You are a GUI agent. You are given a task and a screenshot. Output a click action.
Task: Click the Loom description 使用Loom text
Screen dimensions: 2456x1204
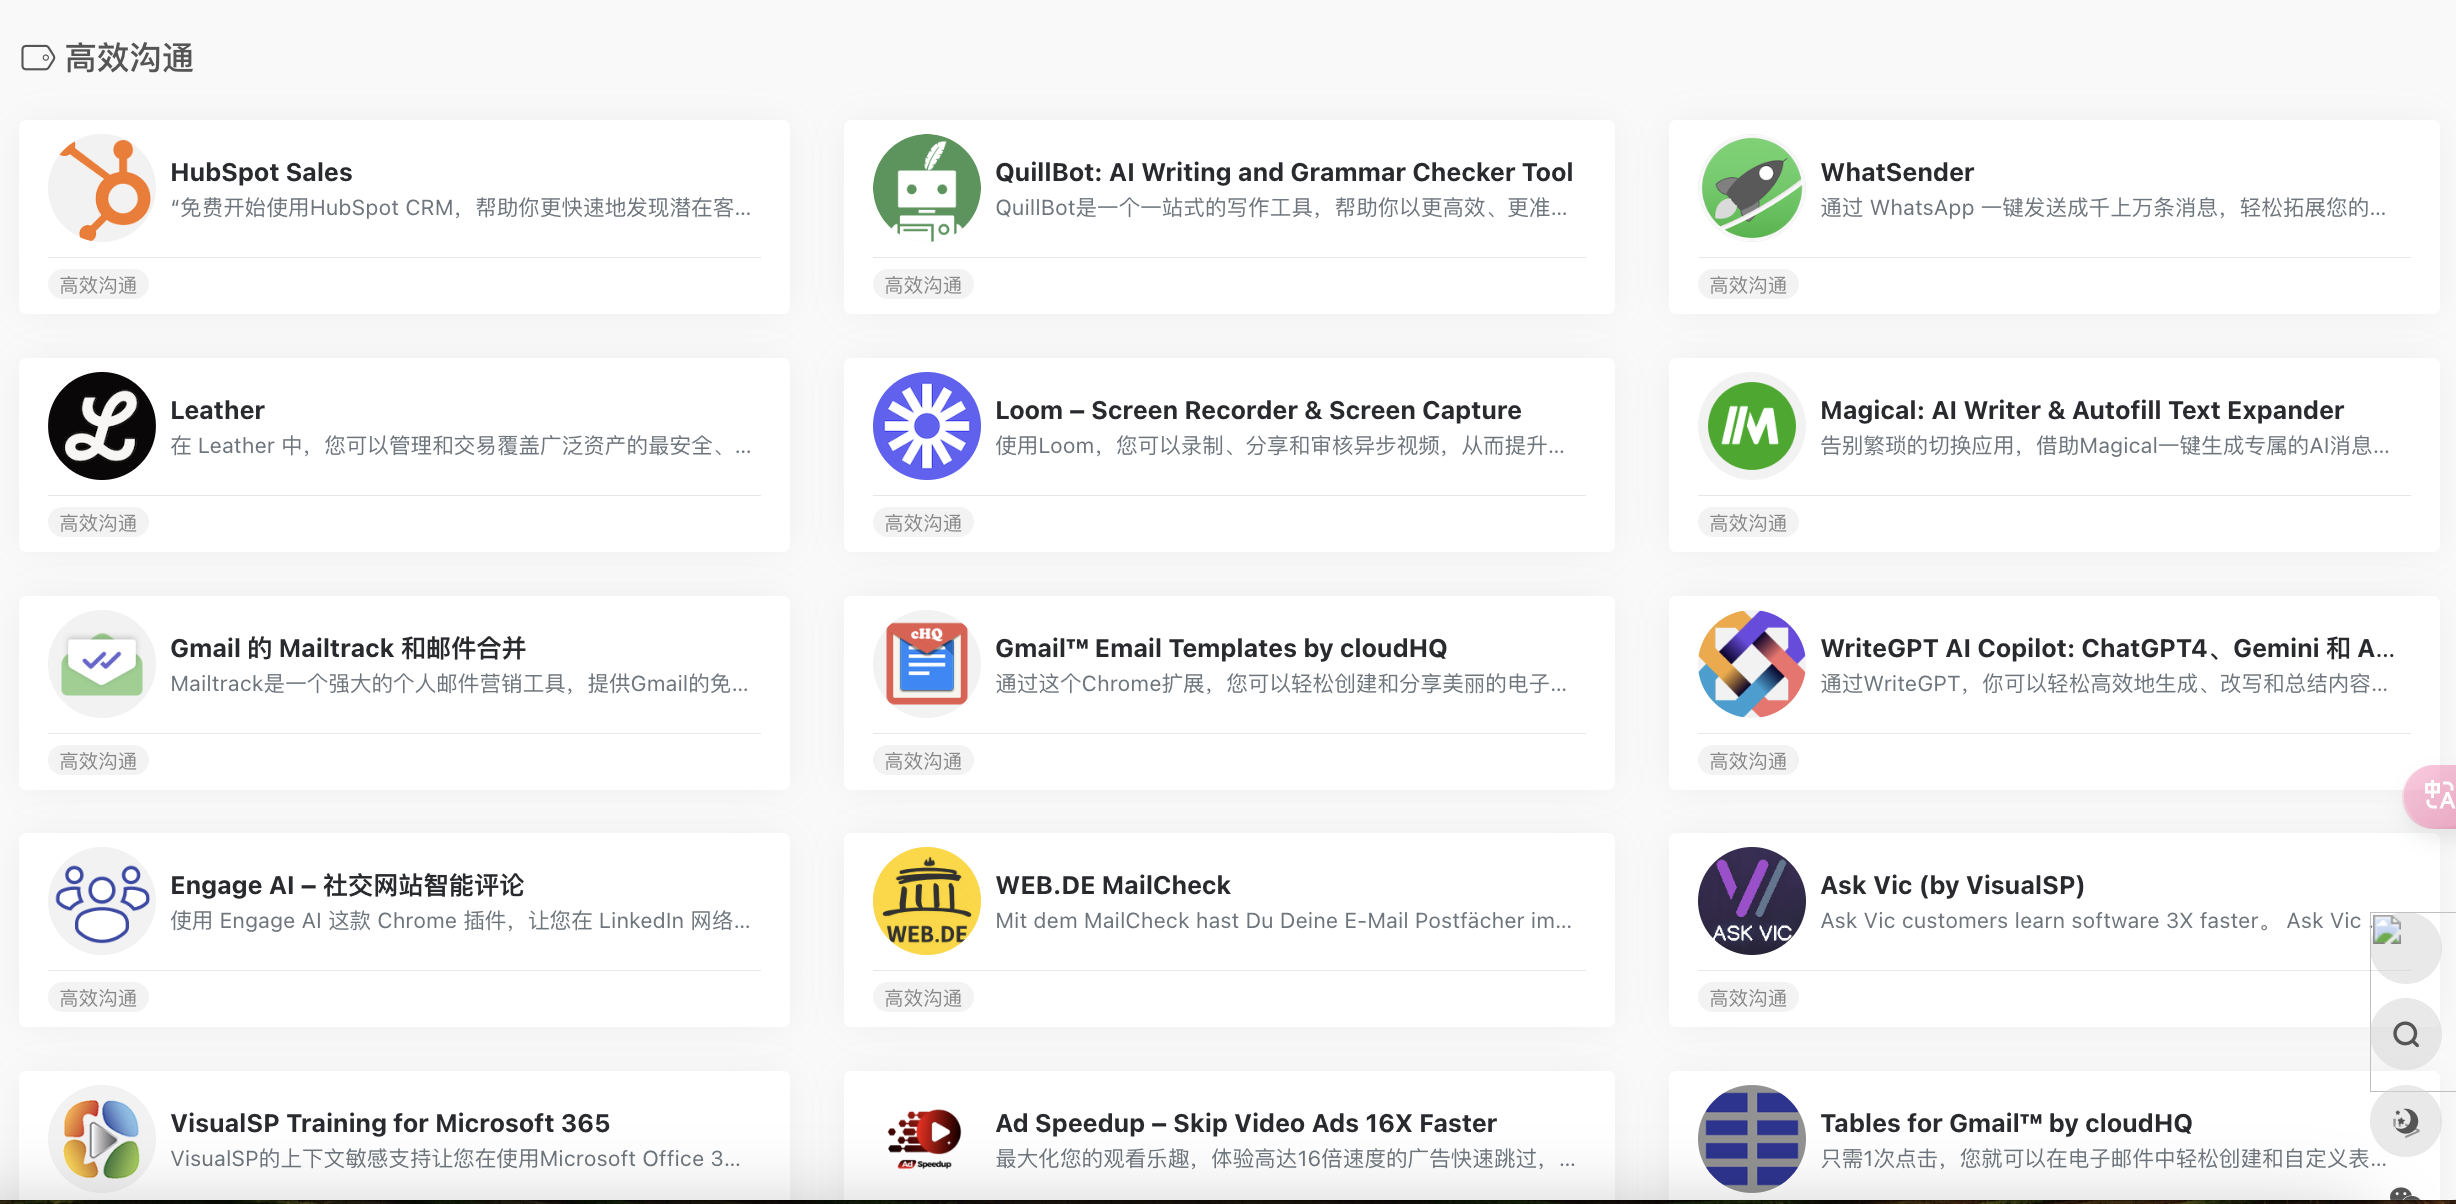1280,445
